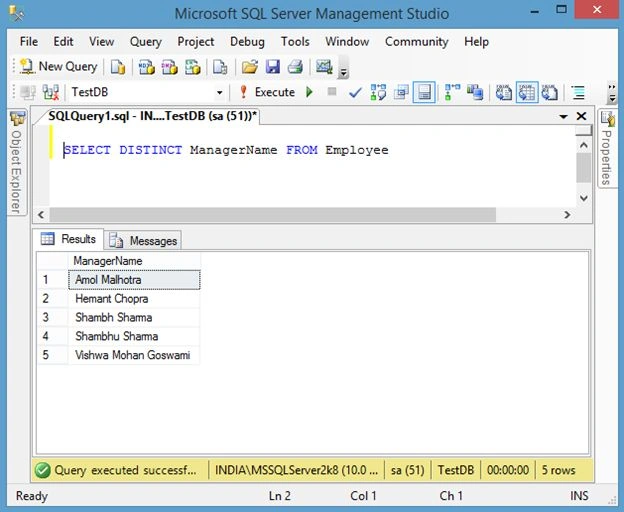Switch to the Messages tab

click(x=143, y=241)
